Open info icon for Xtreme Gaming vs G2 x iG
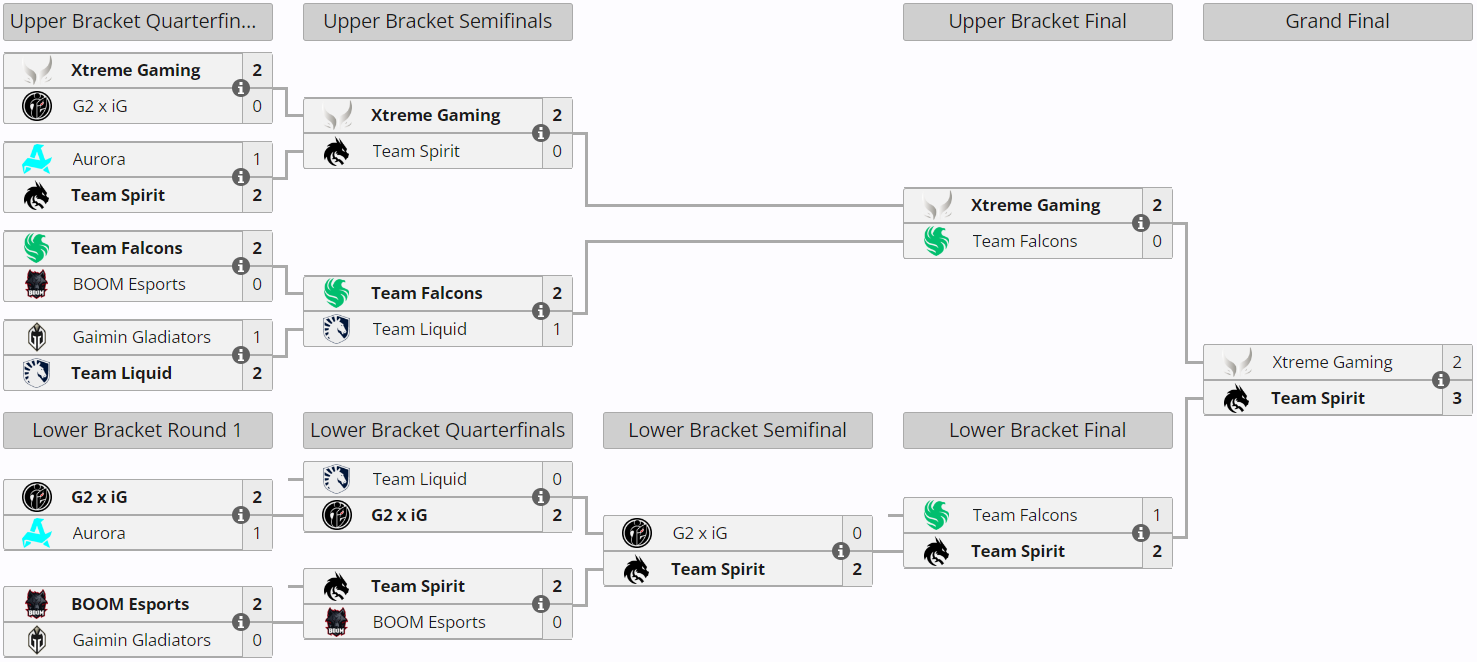 pos(241,88)
